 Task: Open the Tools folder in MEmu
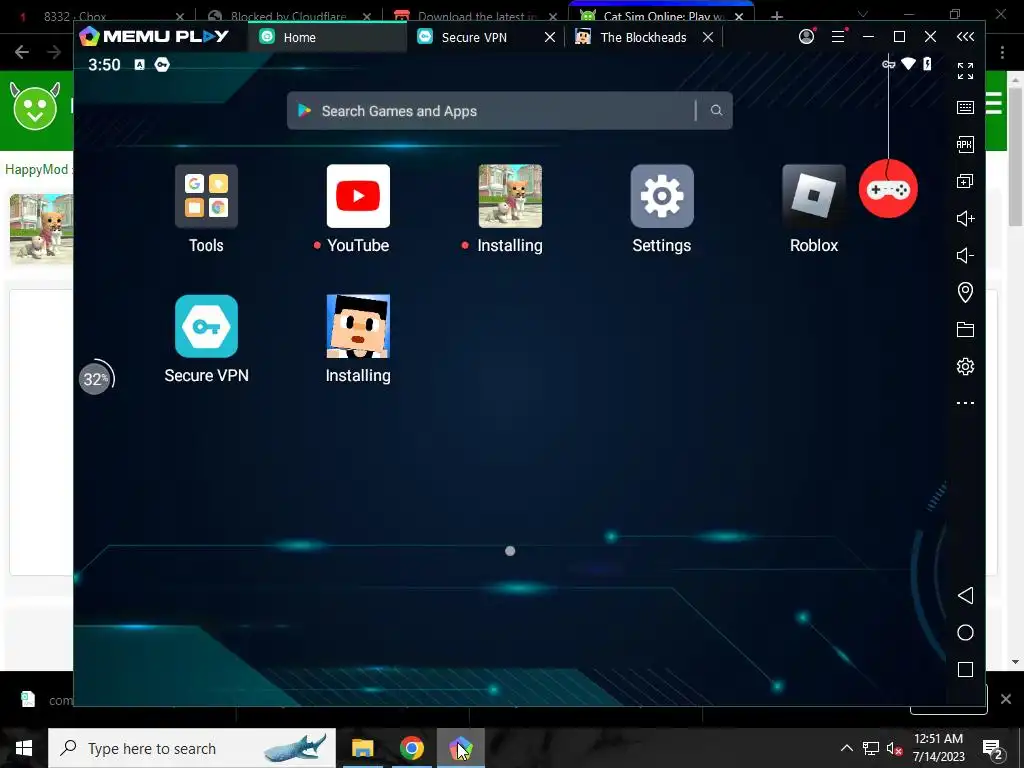206,196
